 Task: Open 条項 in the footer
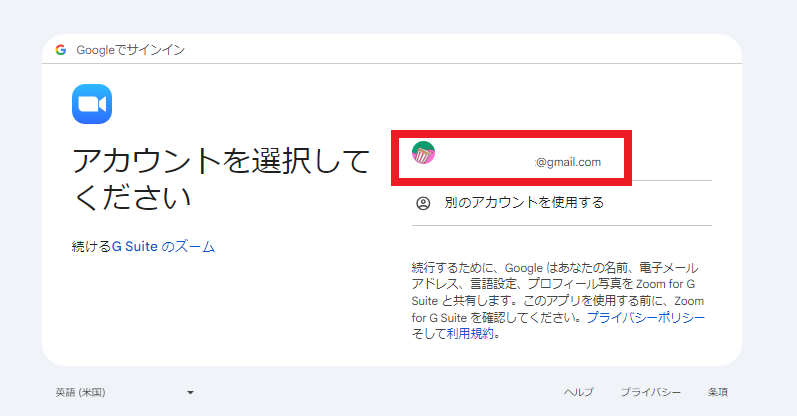pyautogui.click(x=717, y=393)
